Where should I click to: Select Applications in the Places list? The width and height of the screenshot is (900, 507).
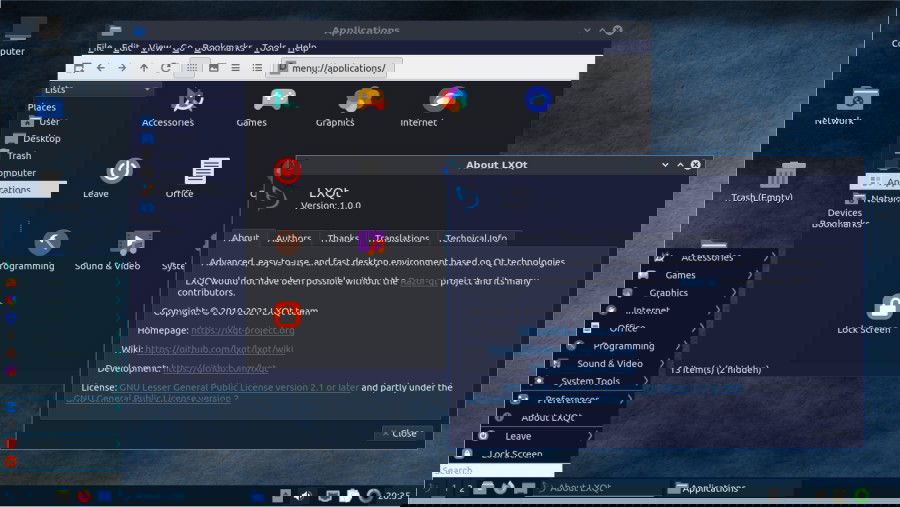click(29, 189)
